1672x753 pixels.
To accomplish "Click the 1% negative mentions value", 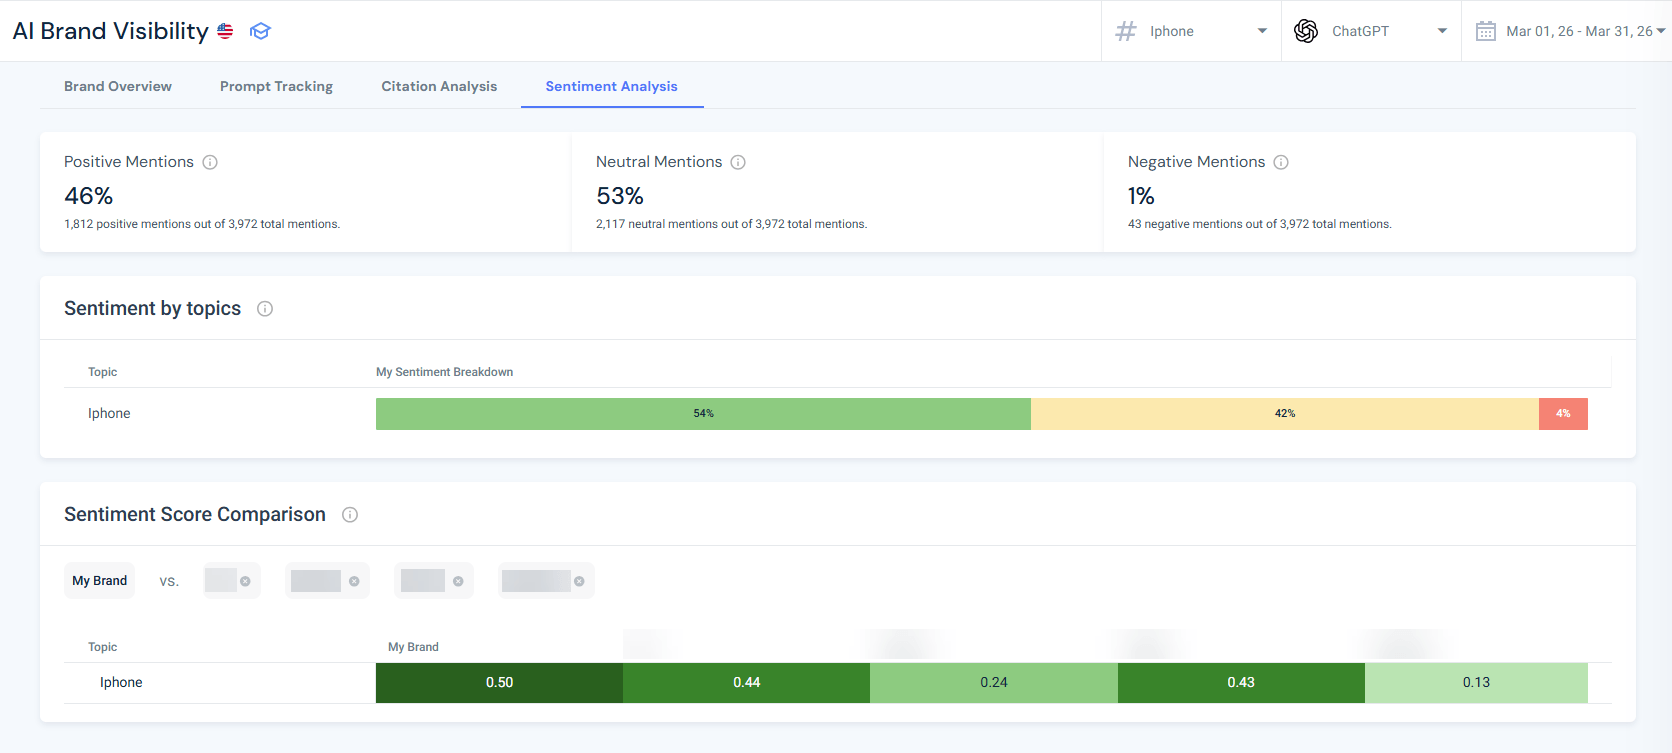I will click(1141, 196).
